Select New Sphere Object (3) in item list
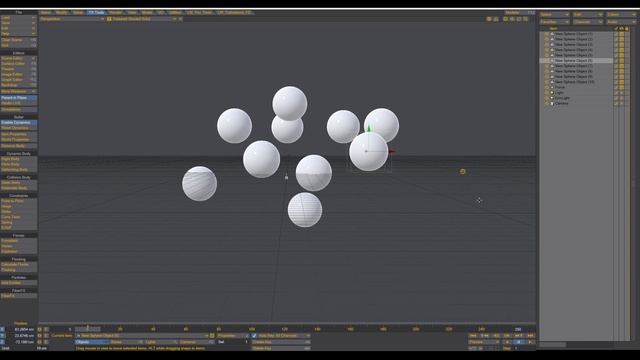640x360 pixels. [573, 44]
